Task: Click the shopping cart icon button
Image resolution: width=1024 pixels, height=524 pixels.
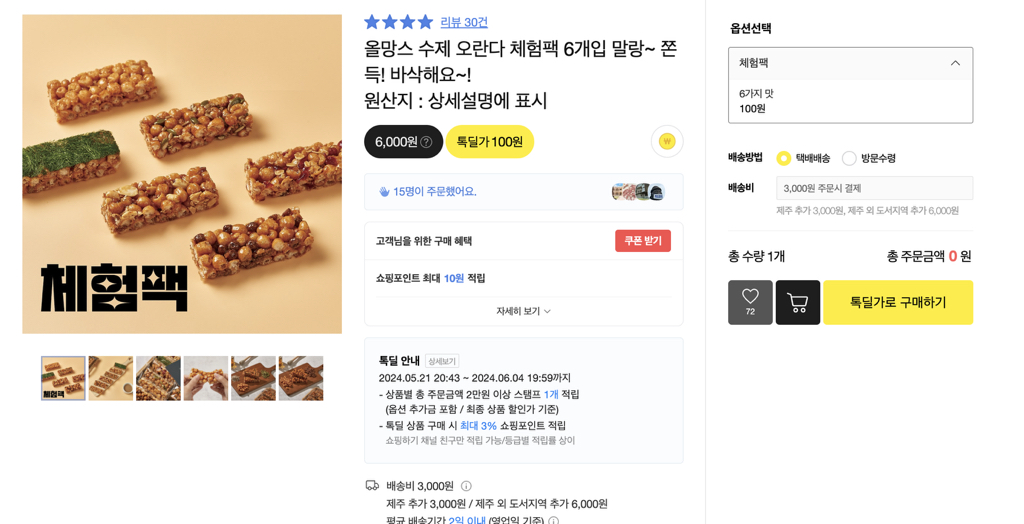Action: (x=797, y=302)
